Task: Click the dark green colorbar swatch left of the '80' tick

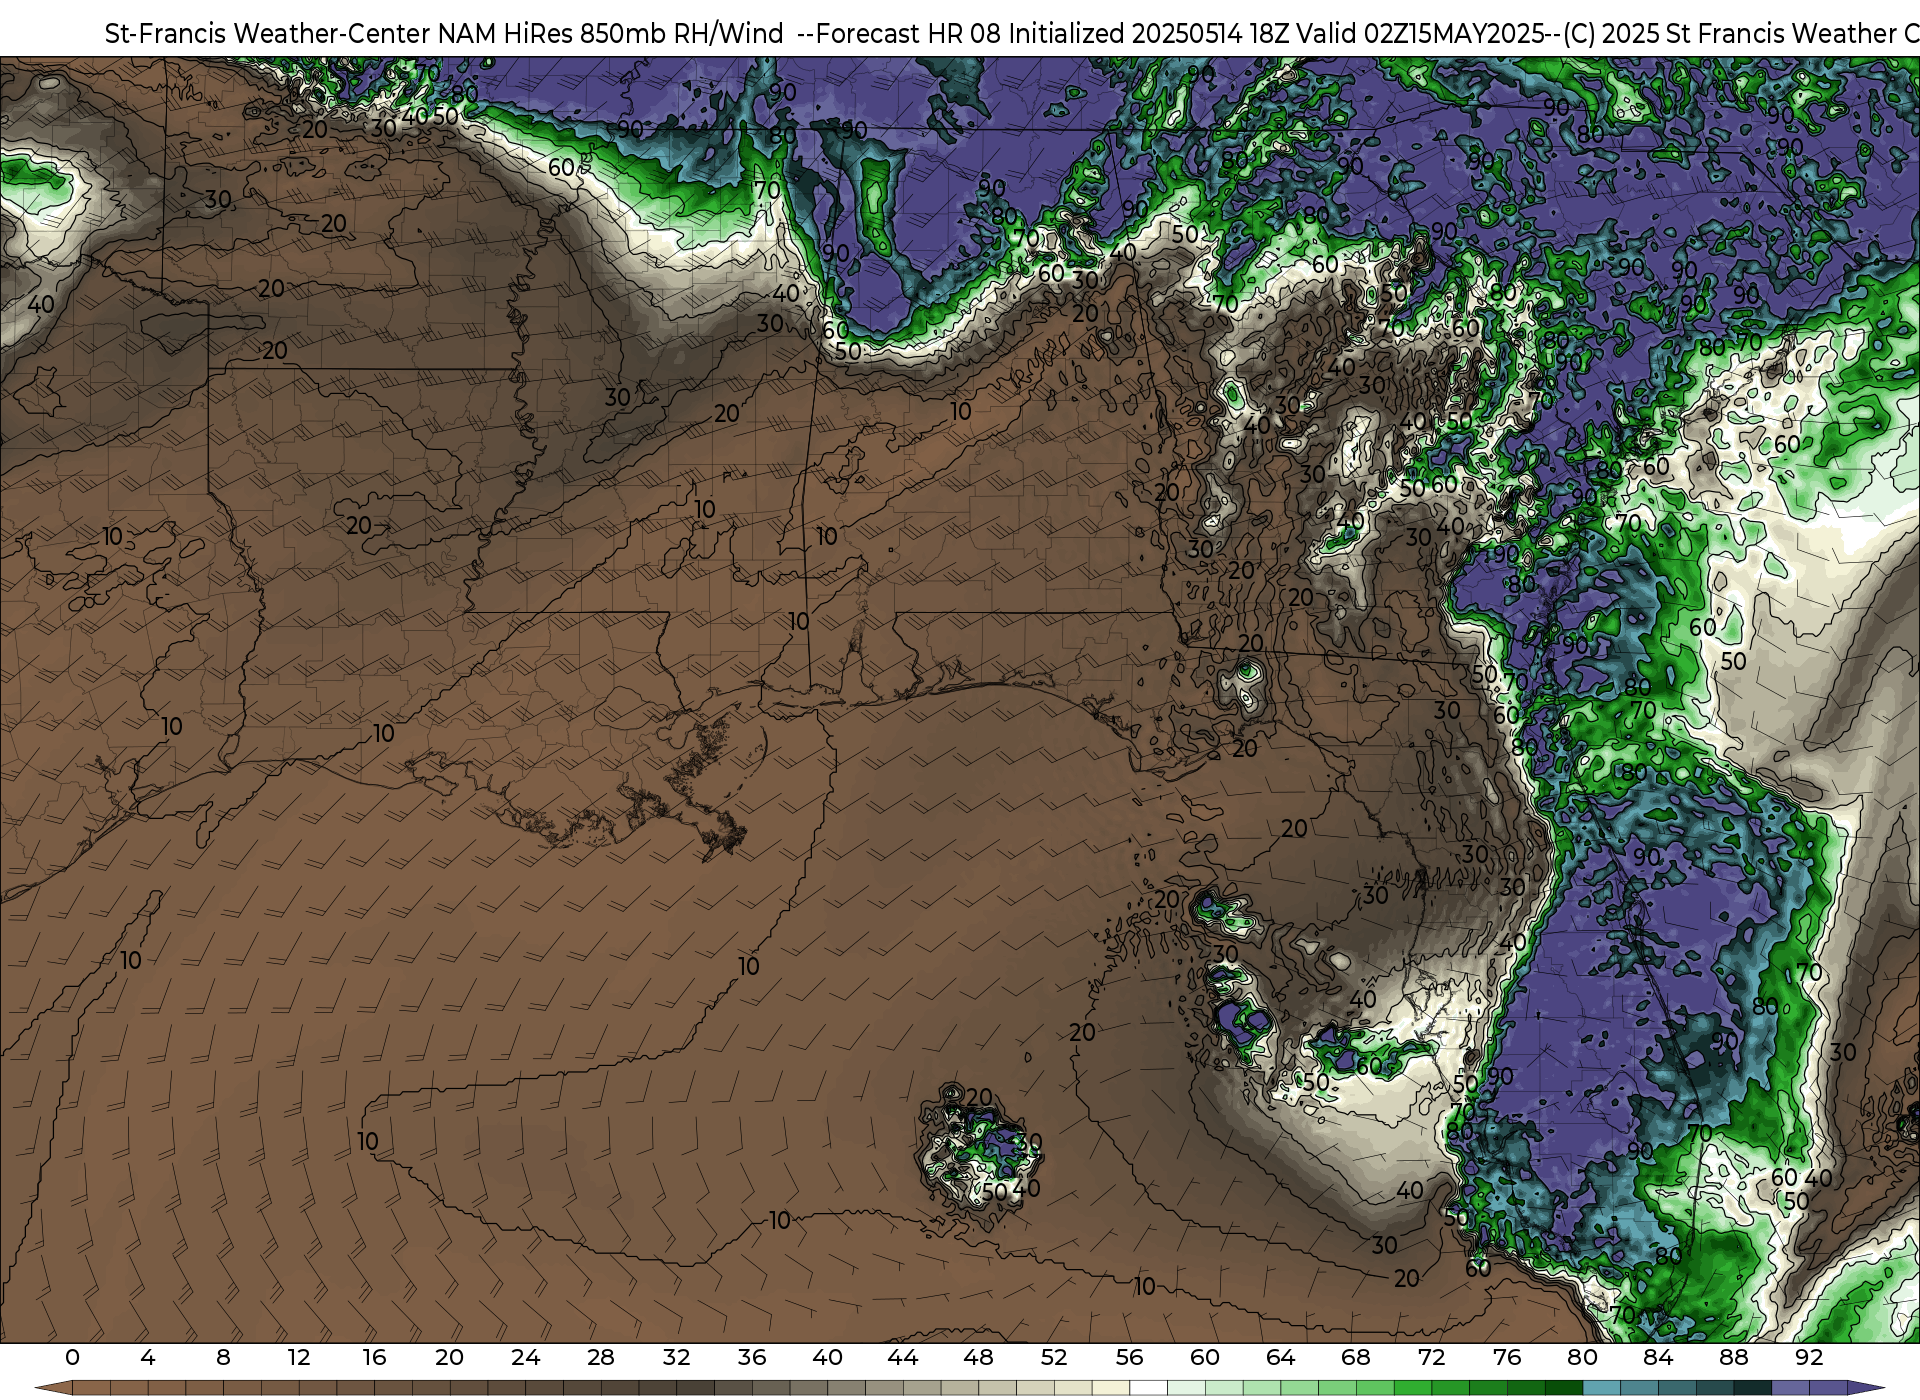Action: [x=1564, y=1388]
